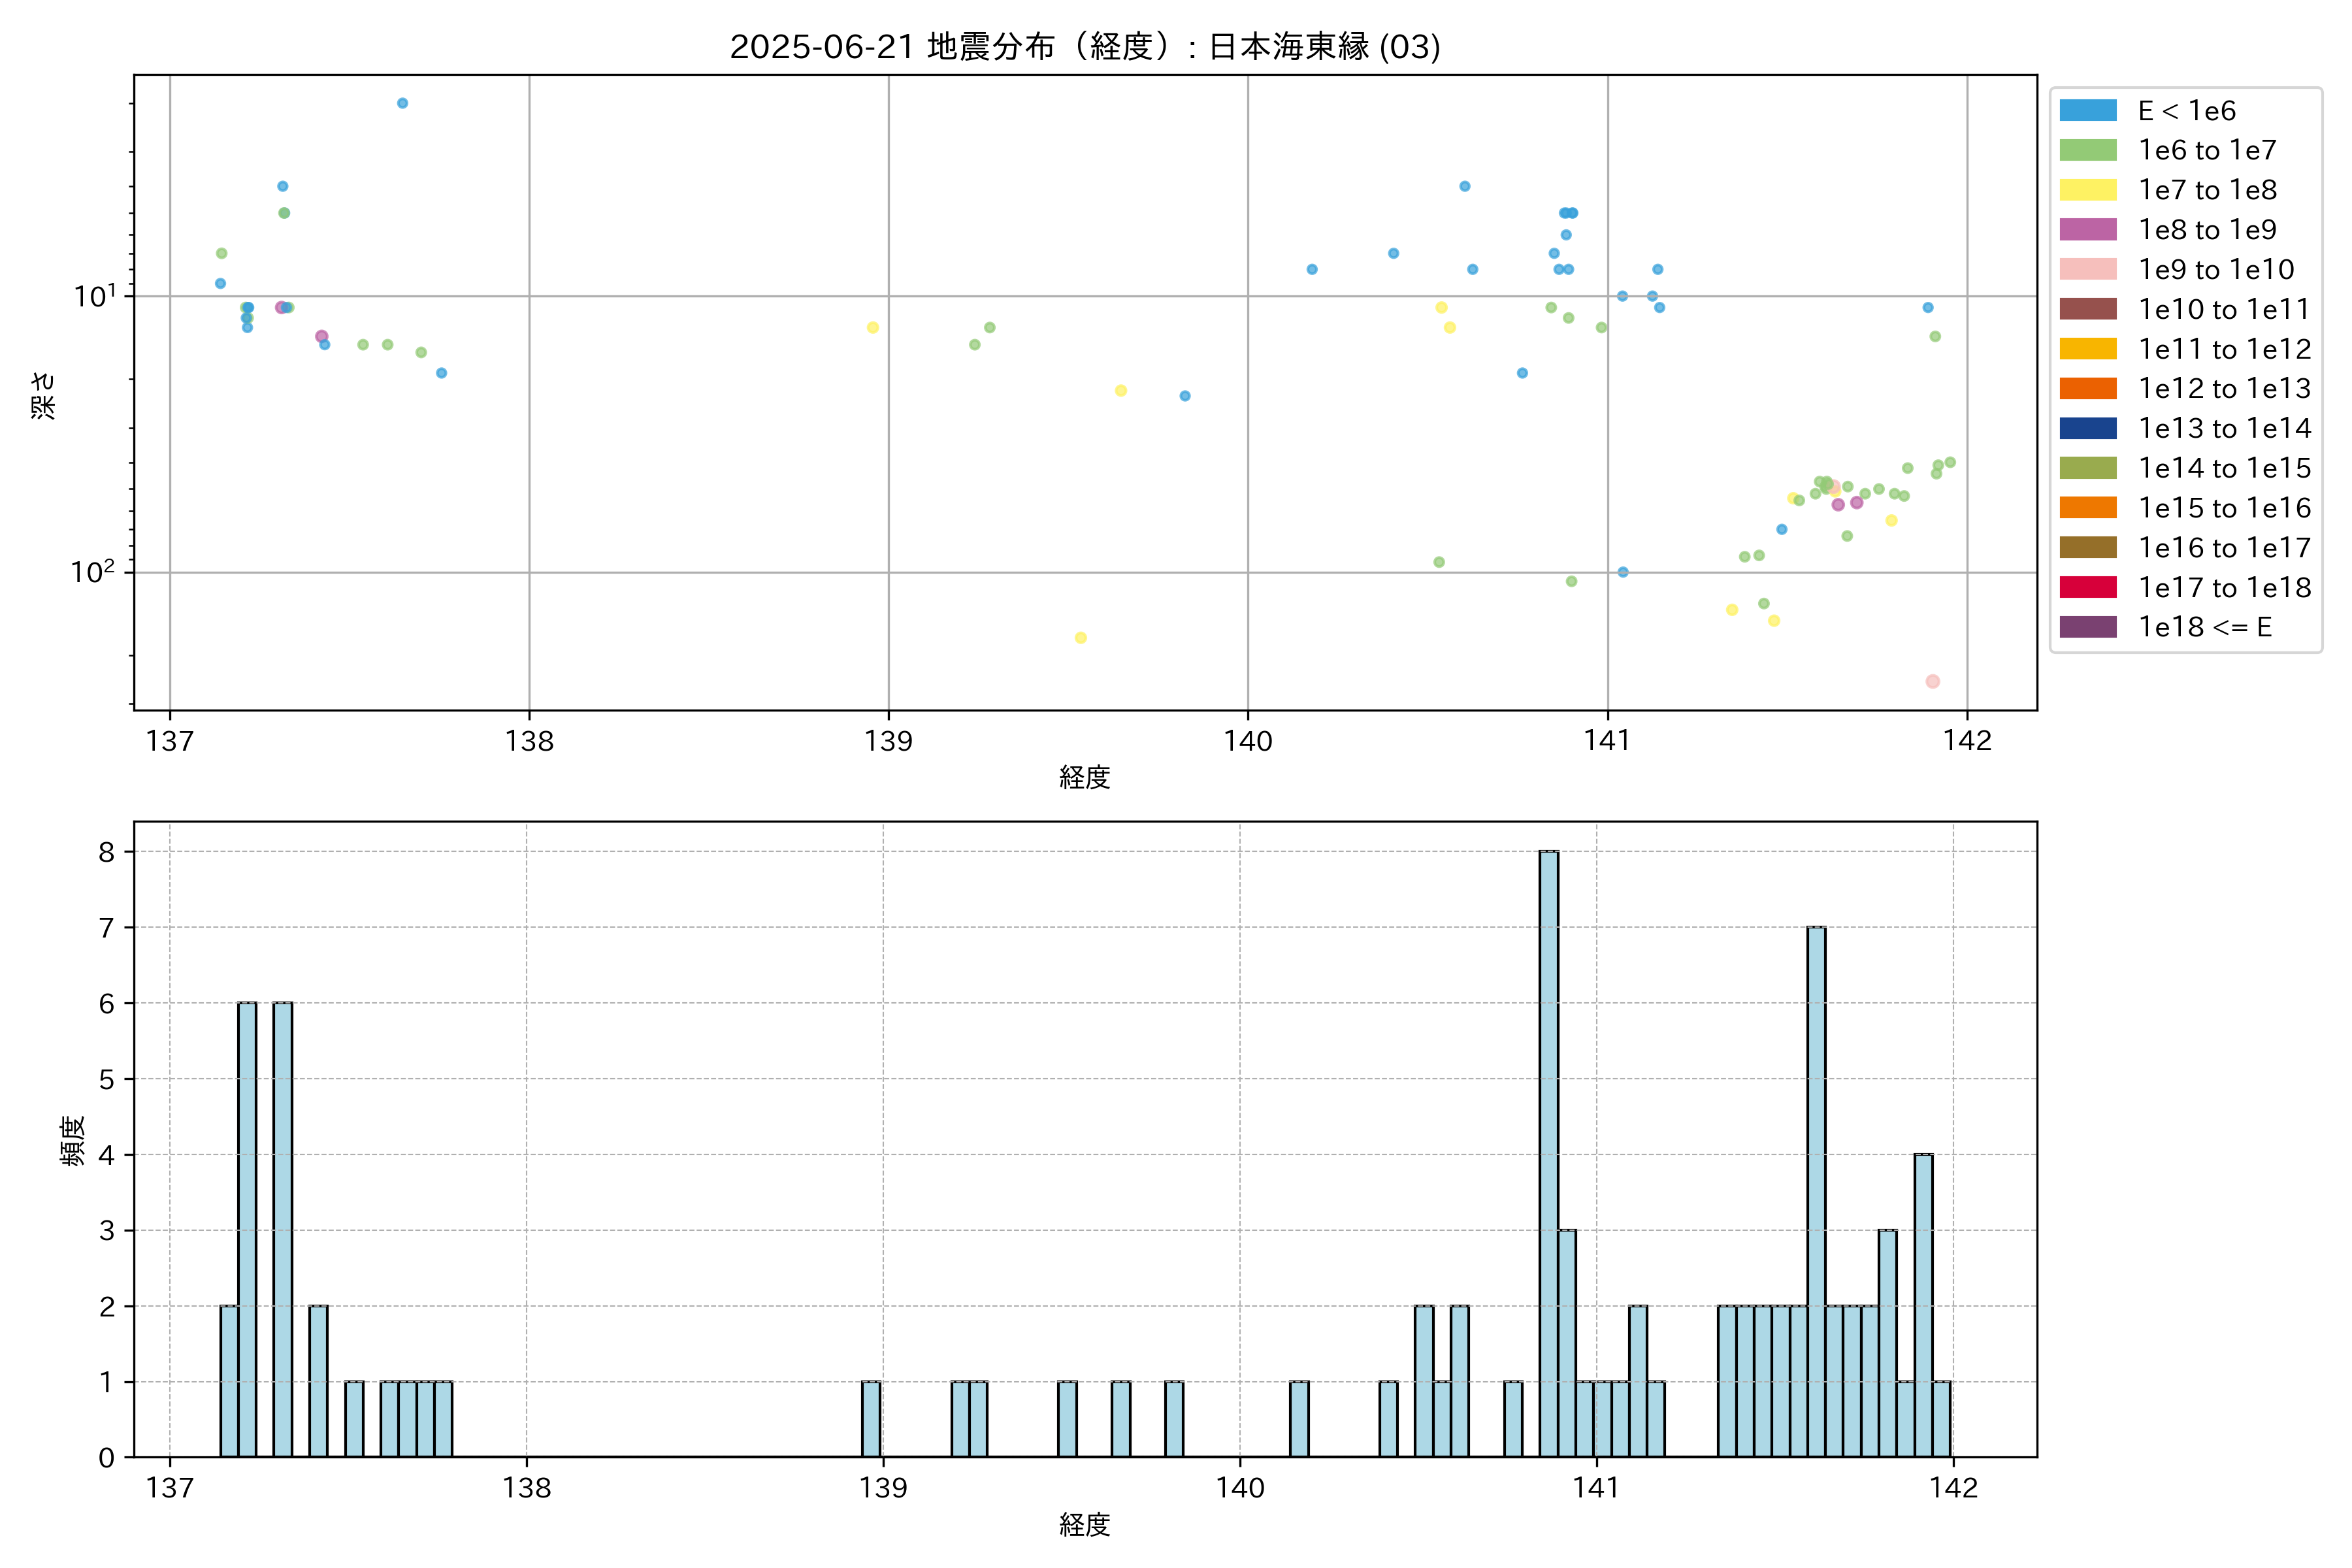Click the pink scatter point near longitude 142
This screenshot has width=2352, height=1568.
(1932, 681)
